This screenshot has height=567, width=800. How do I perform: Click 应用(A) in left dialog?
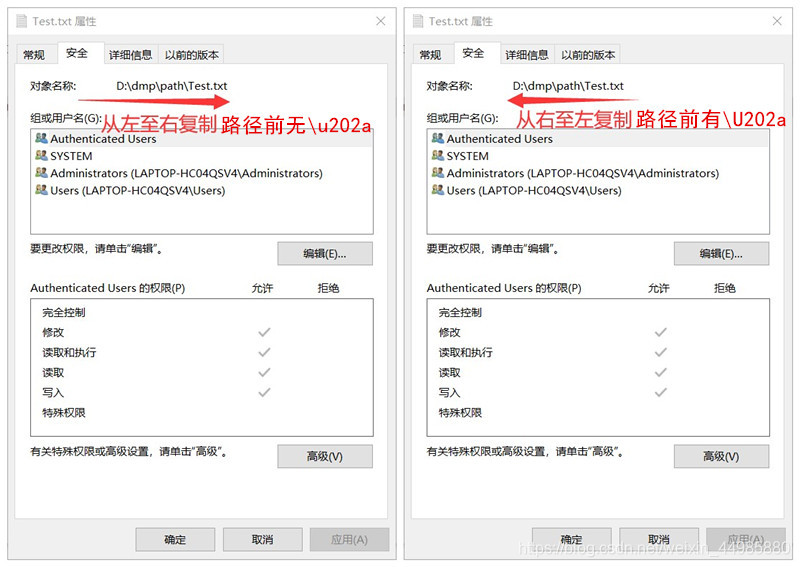(349, 539)
